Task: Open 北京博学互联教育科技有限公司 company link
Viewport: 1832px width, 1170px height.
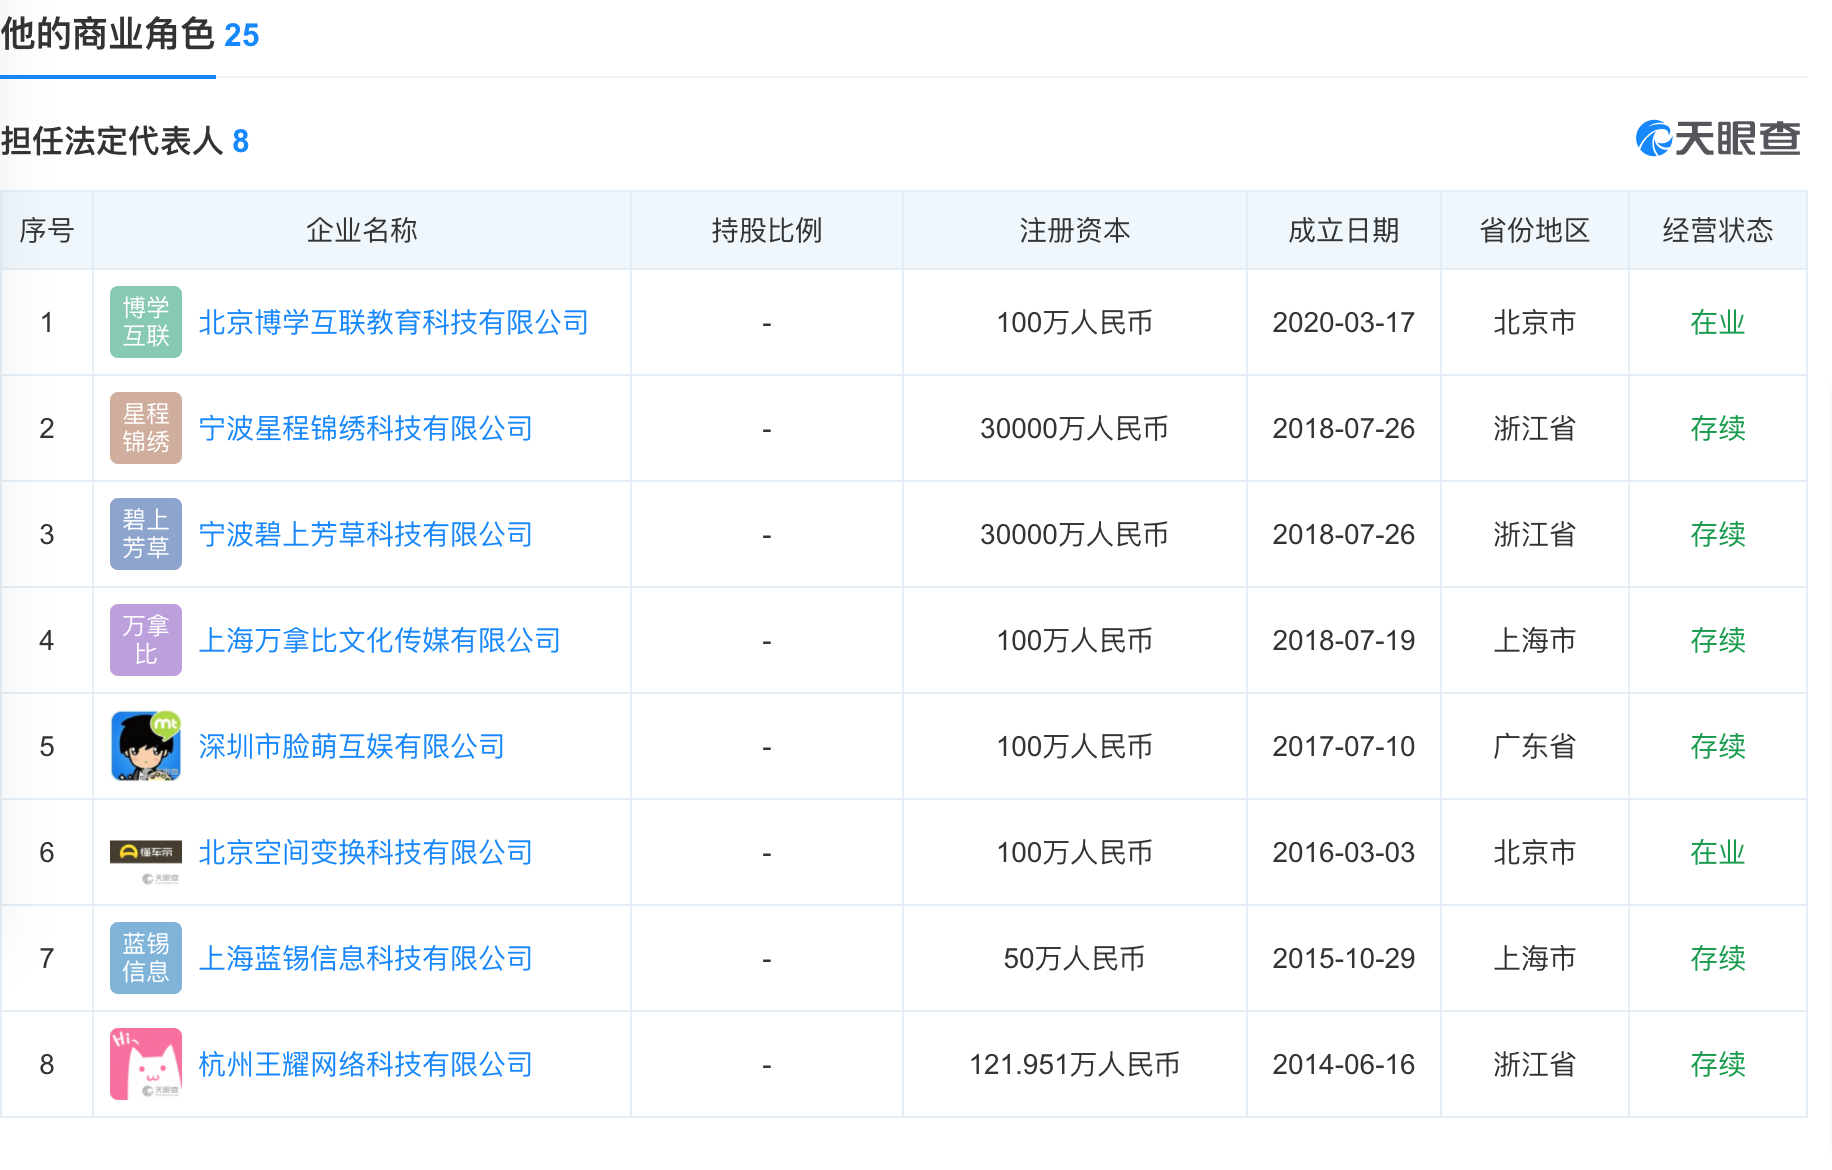Action: point(393,323)
